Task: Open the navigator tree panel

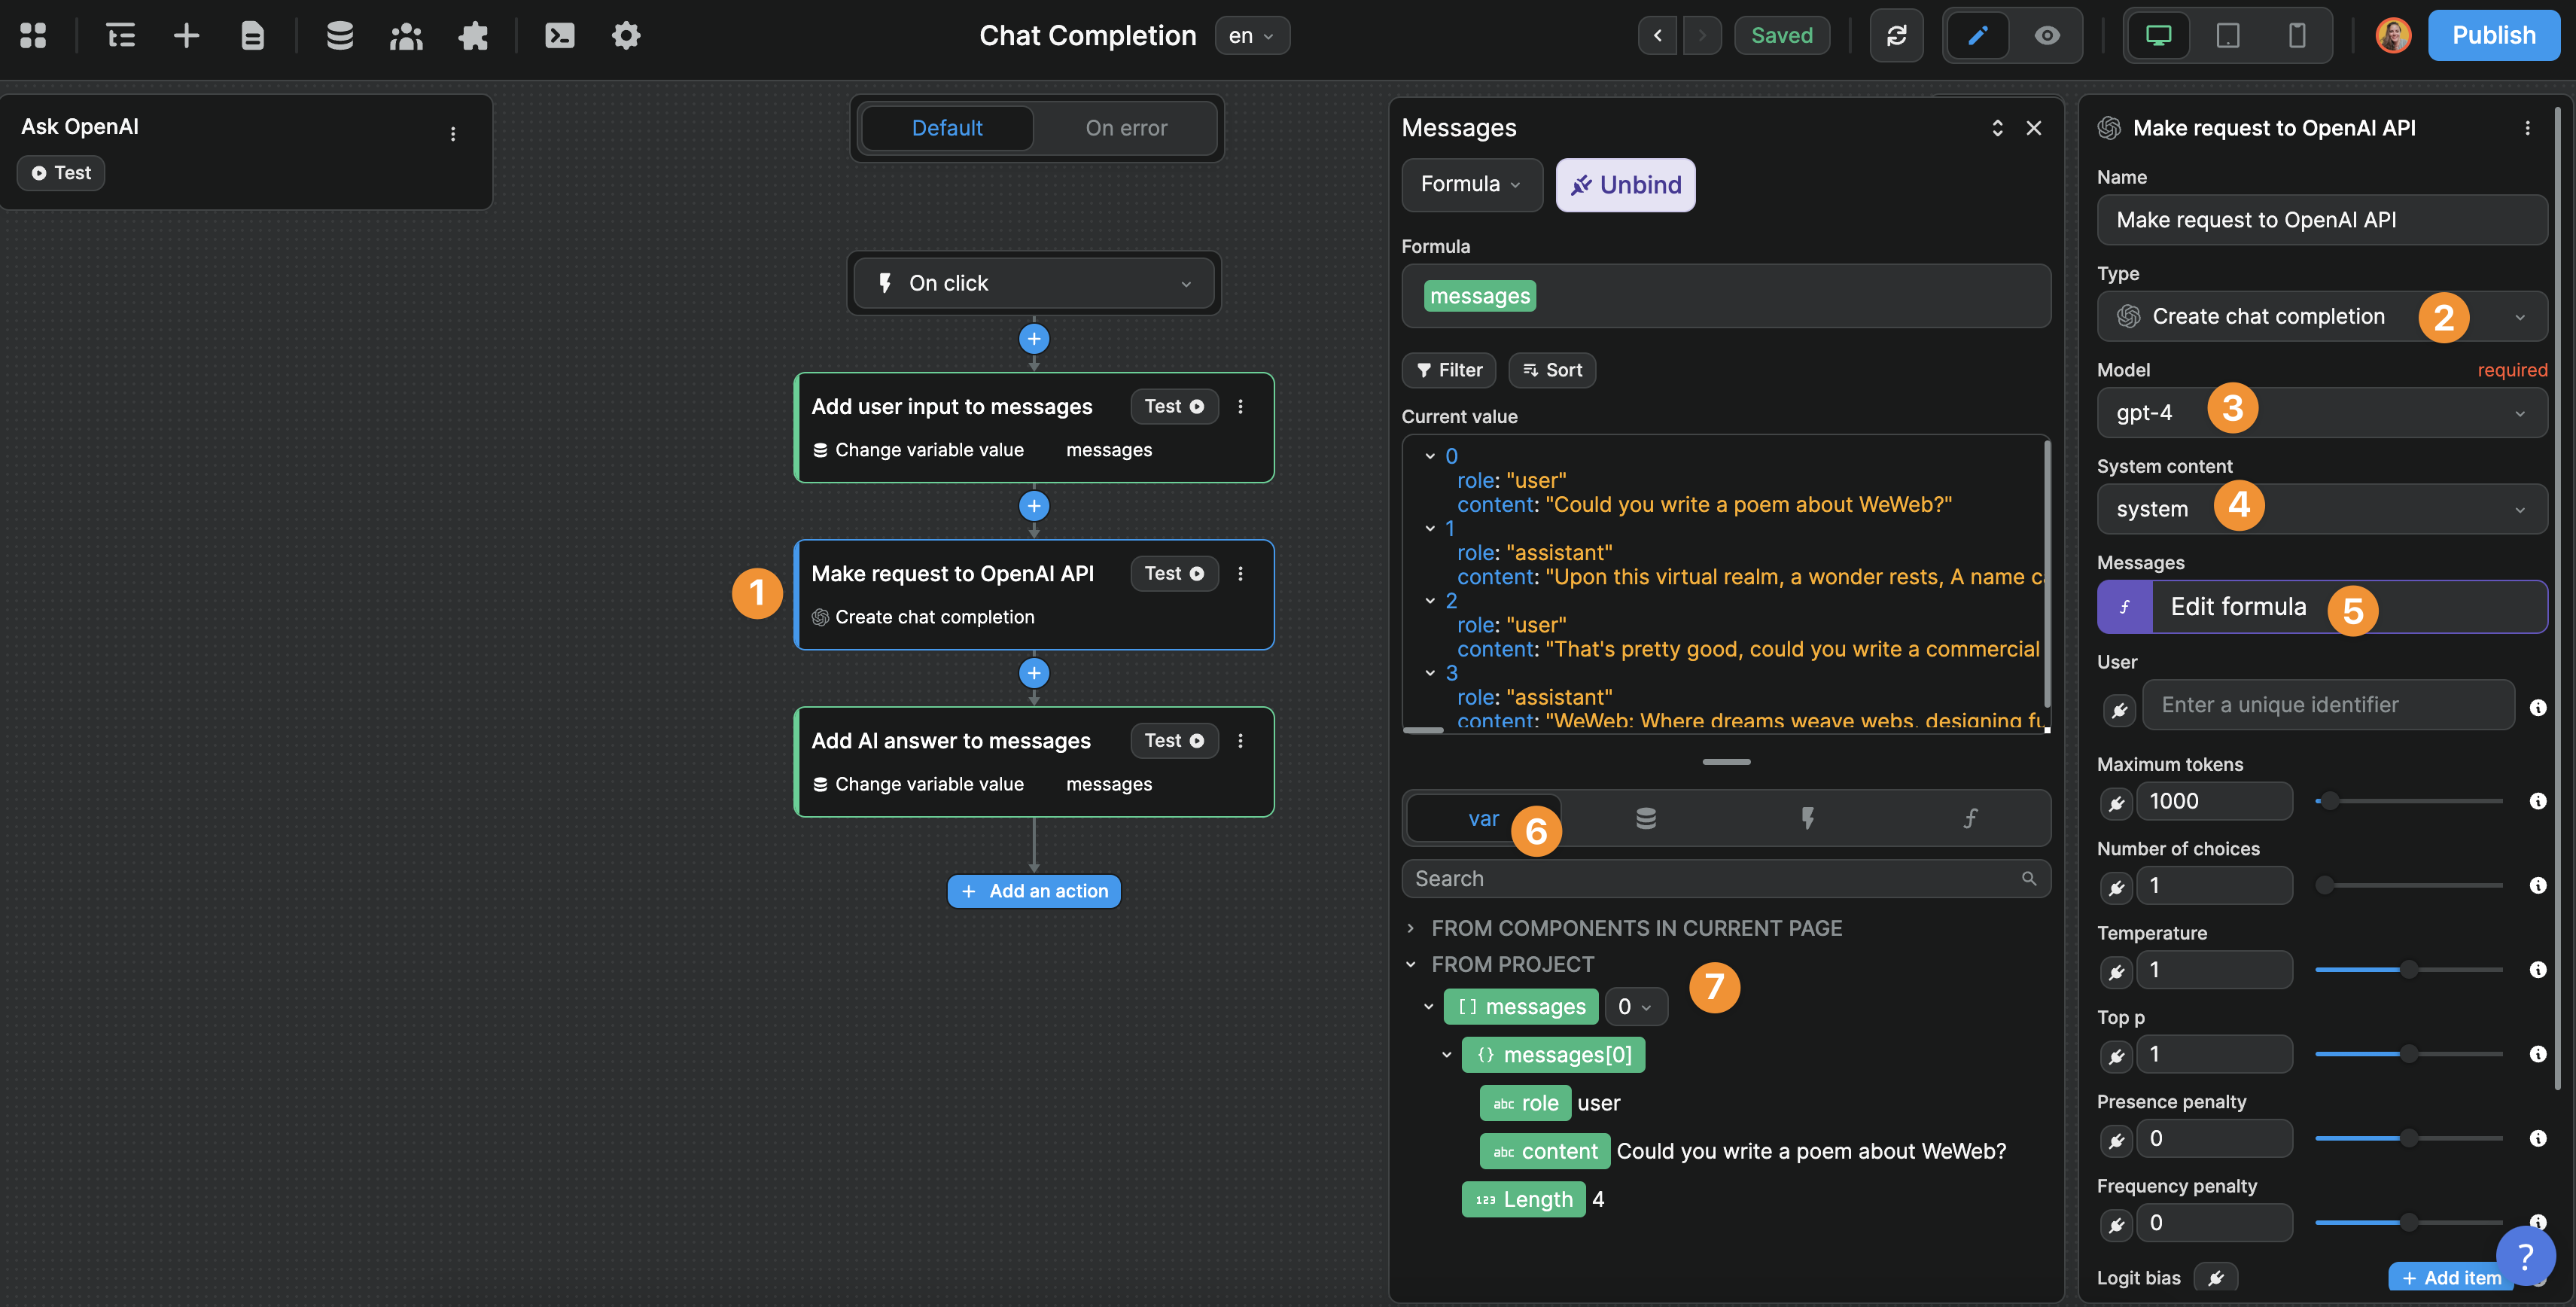Action: (x=120, y=35)
